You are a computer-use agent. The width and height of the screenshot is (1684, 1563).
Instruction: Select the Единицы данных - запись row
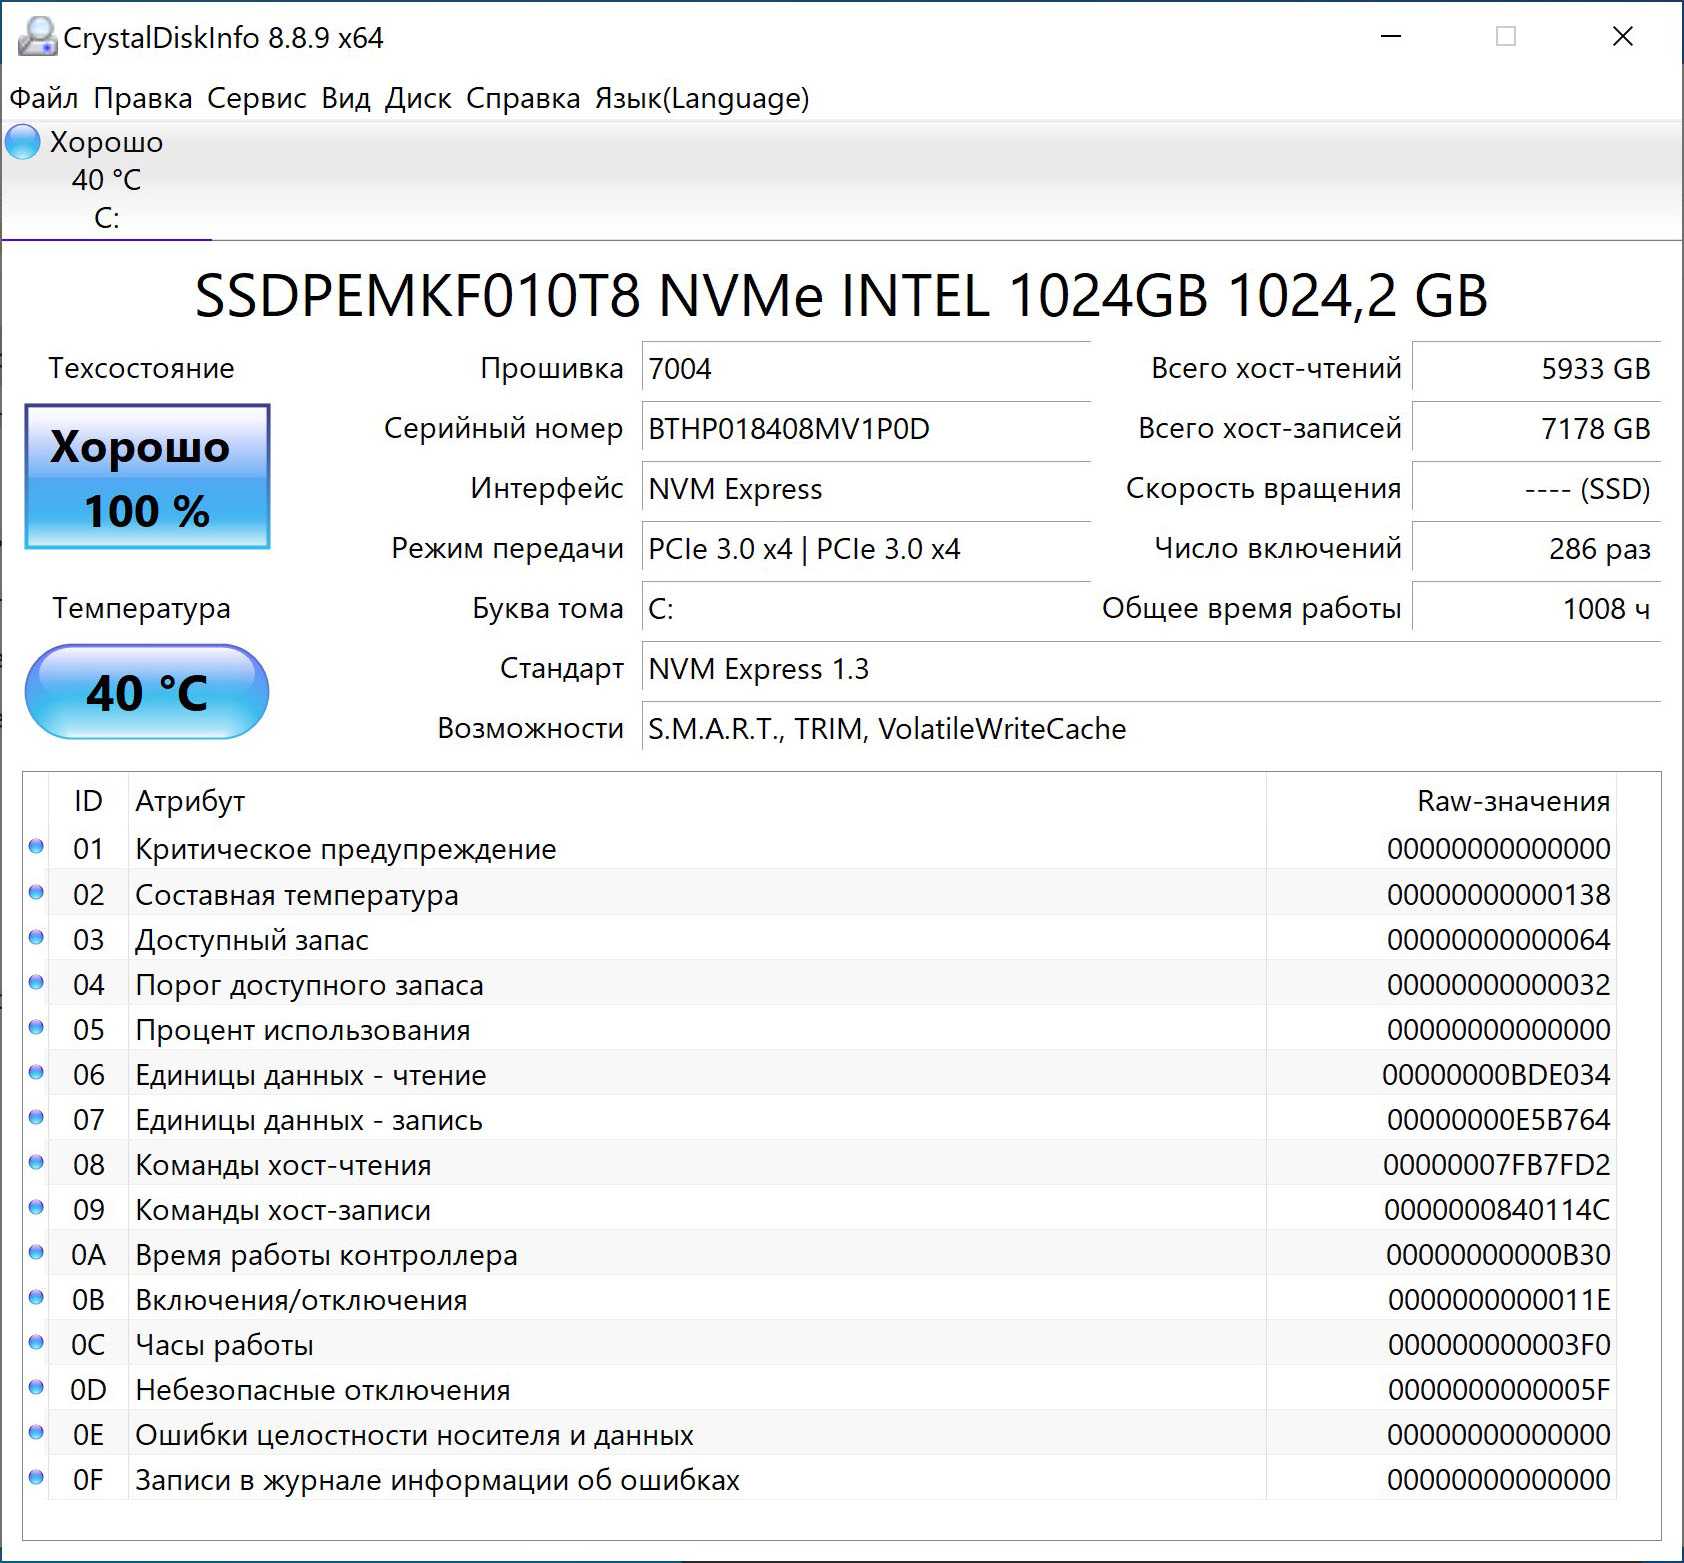click(x=700, y=1120)
